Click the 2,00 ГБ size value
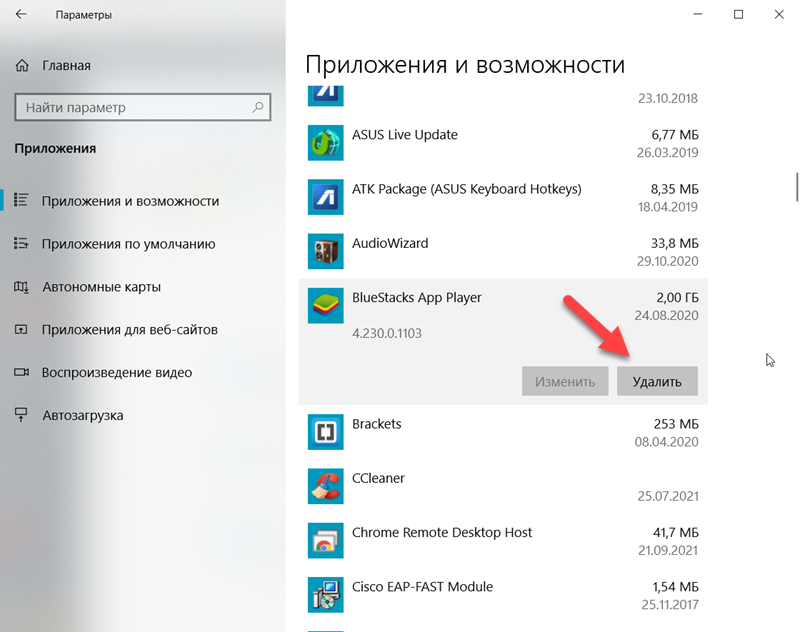The width and height of the screenshot is (800, 632). [677, 297]
